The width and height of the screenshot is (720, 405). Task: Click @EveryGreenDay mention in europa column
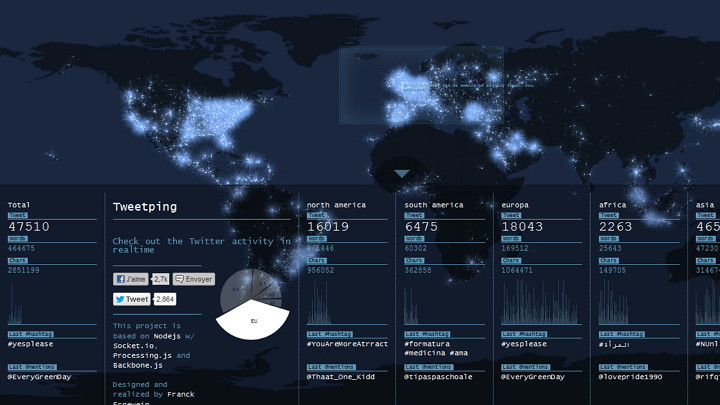(533, 377)
